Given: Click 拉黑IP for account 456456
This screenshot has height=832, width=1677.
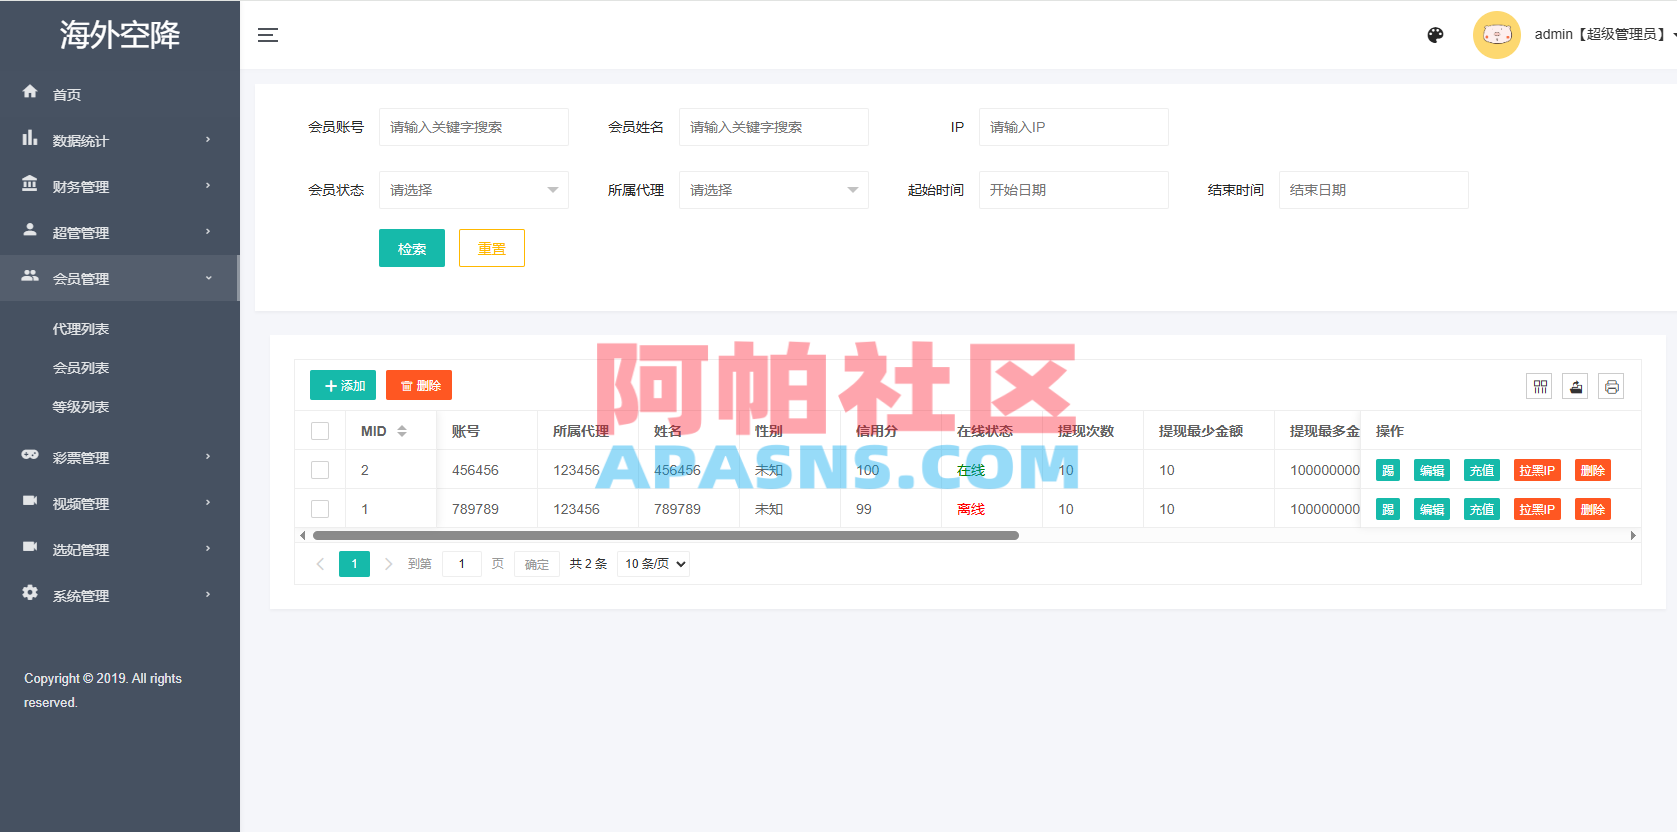Looking at the screenshot, I should 1537,470.
